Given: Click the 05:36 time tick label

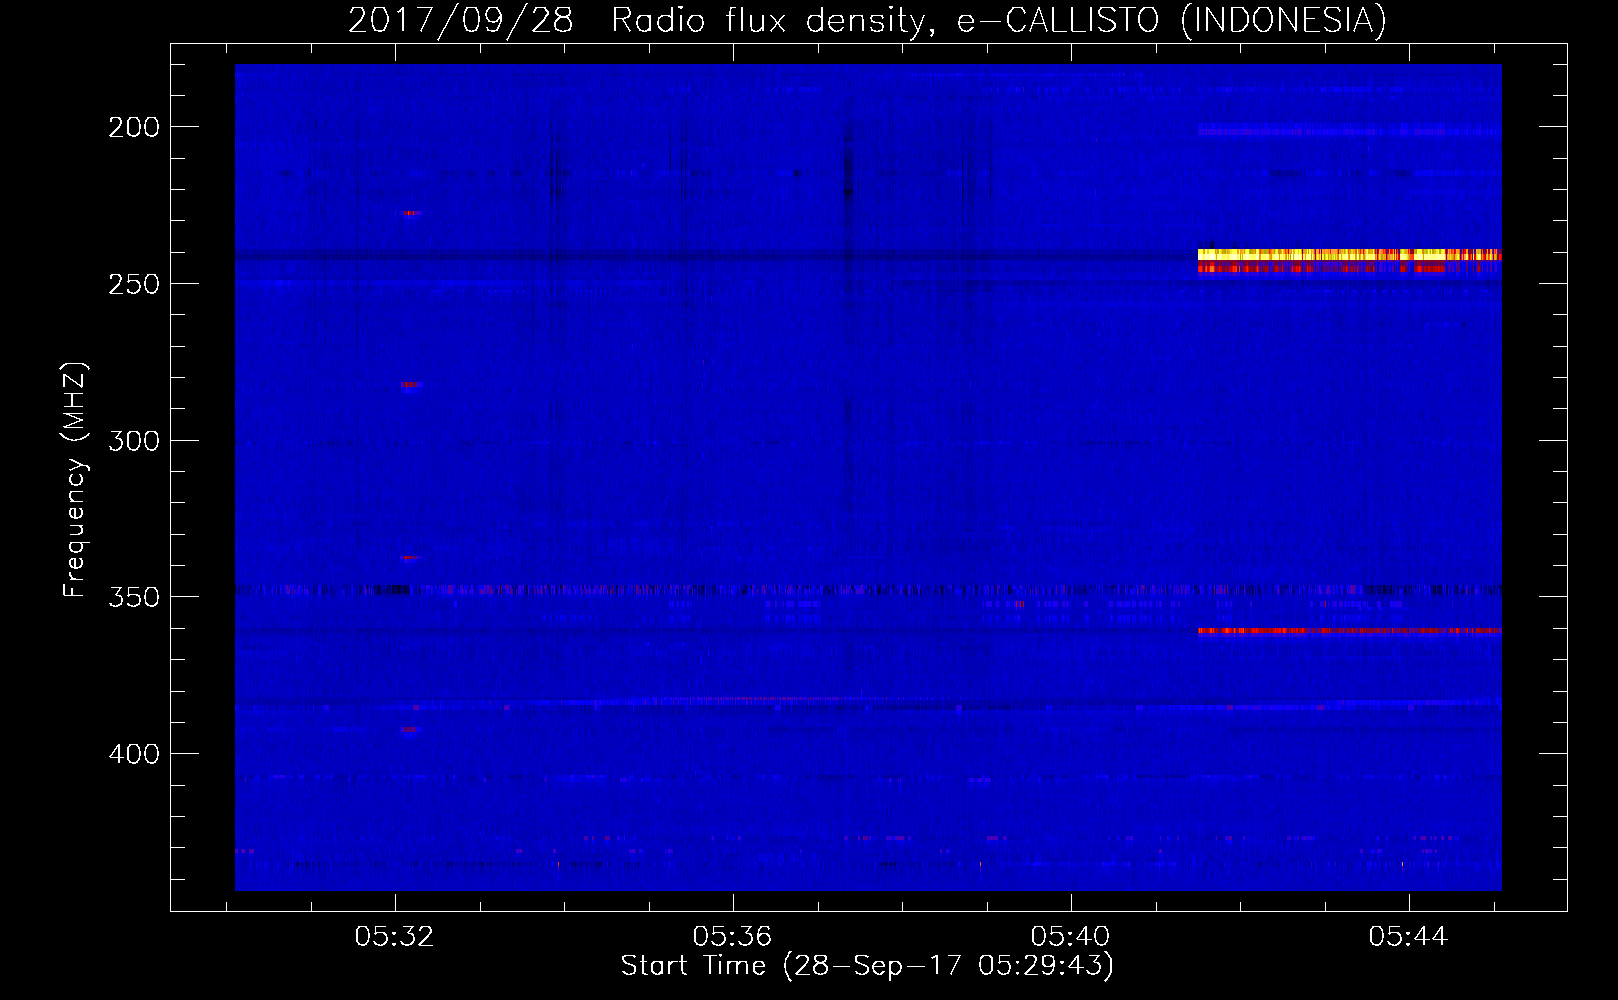Looking at the screenshot, I should click(733, 936).
